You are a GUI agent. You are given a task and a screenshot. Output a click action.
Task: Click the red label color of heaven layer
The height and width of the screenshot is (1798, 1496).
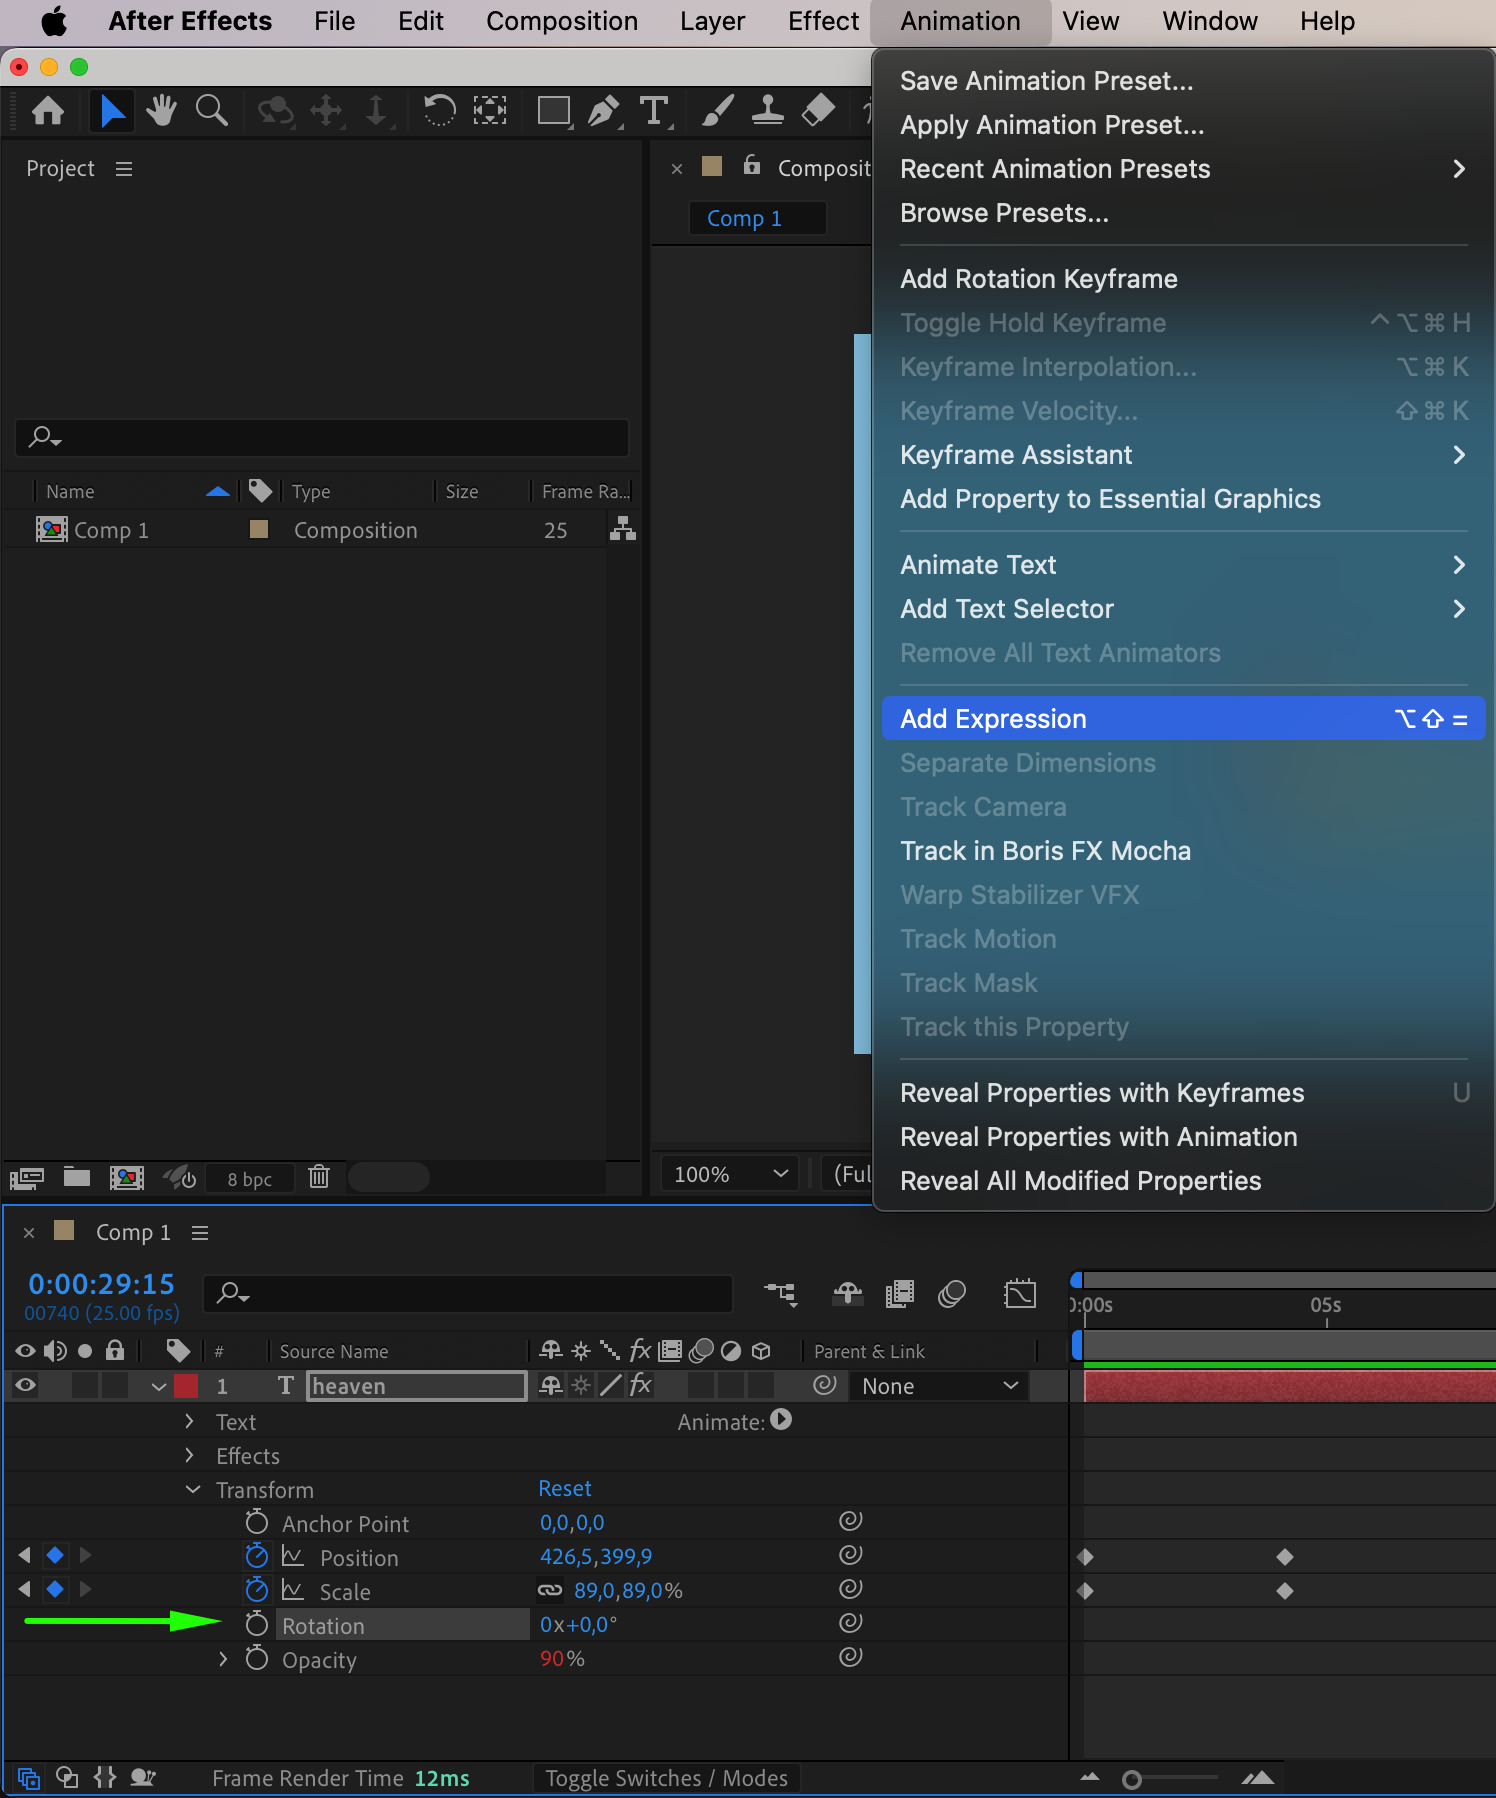(x=186, y=1386)
